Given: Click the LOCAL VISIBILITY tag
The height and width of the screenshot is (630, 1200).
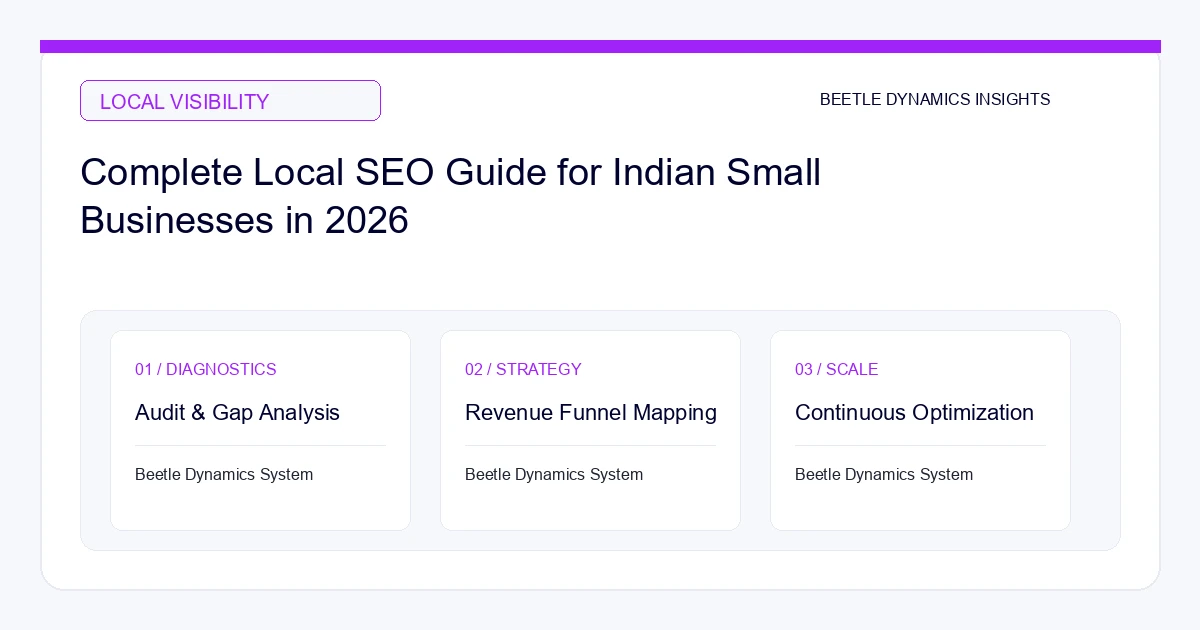Looking at the screenshot, I should tap(230, 101).
